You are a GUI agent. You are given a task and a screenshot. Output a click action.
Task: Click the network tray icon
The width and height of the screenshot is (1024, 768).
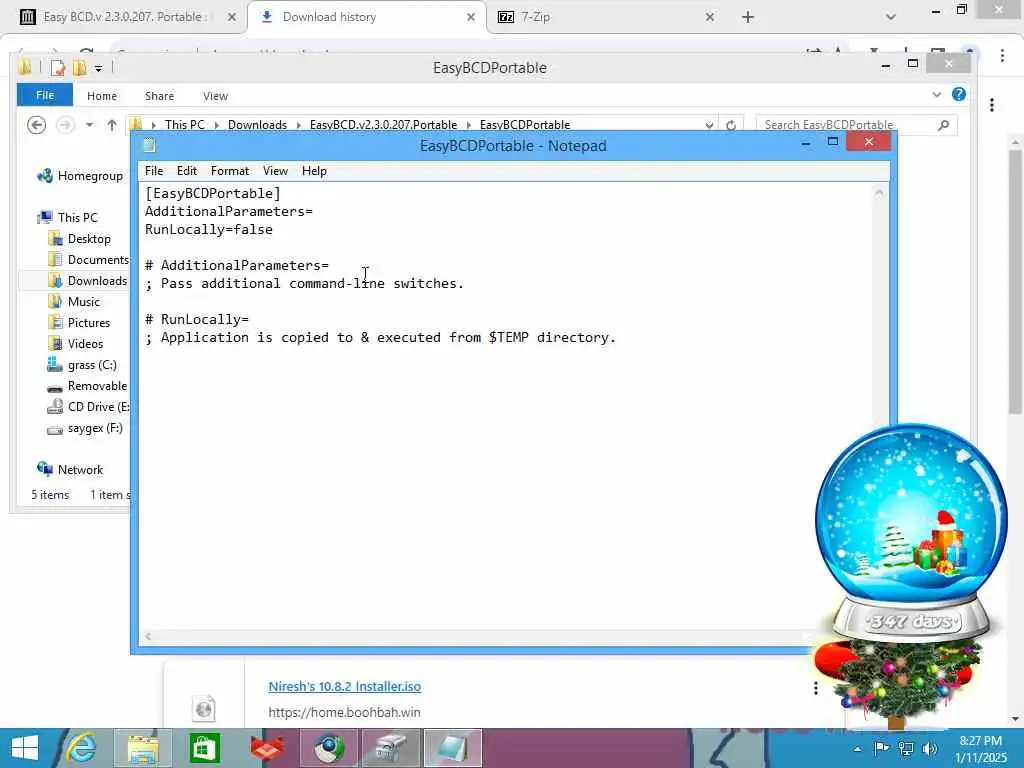point(906,749)
